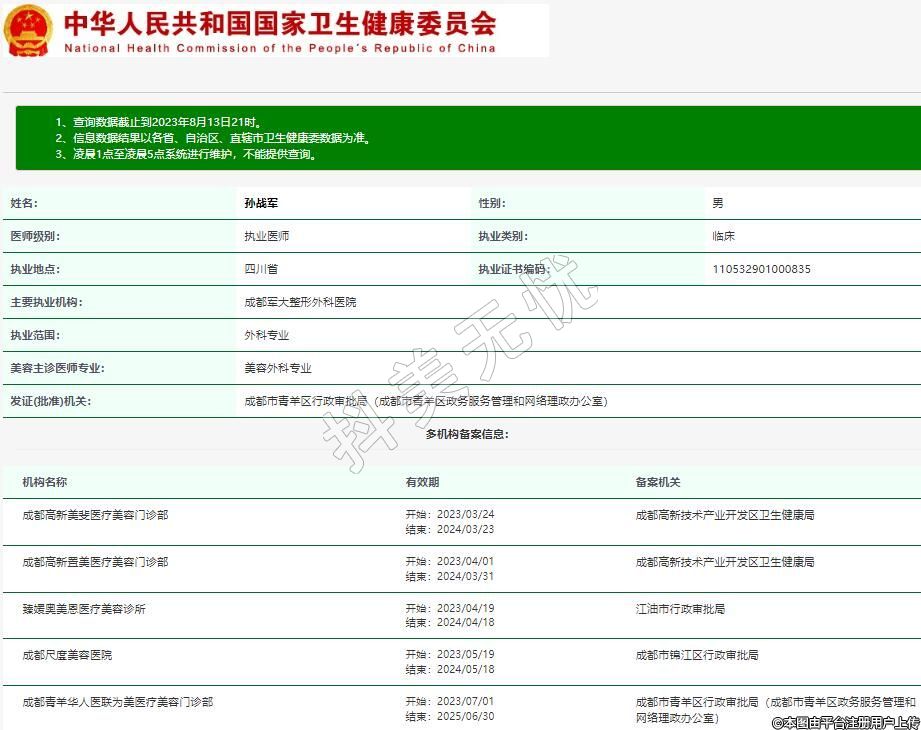Click the 发证(批准)机关 issuing authority value

point(426,401)
